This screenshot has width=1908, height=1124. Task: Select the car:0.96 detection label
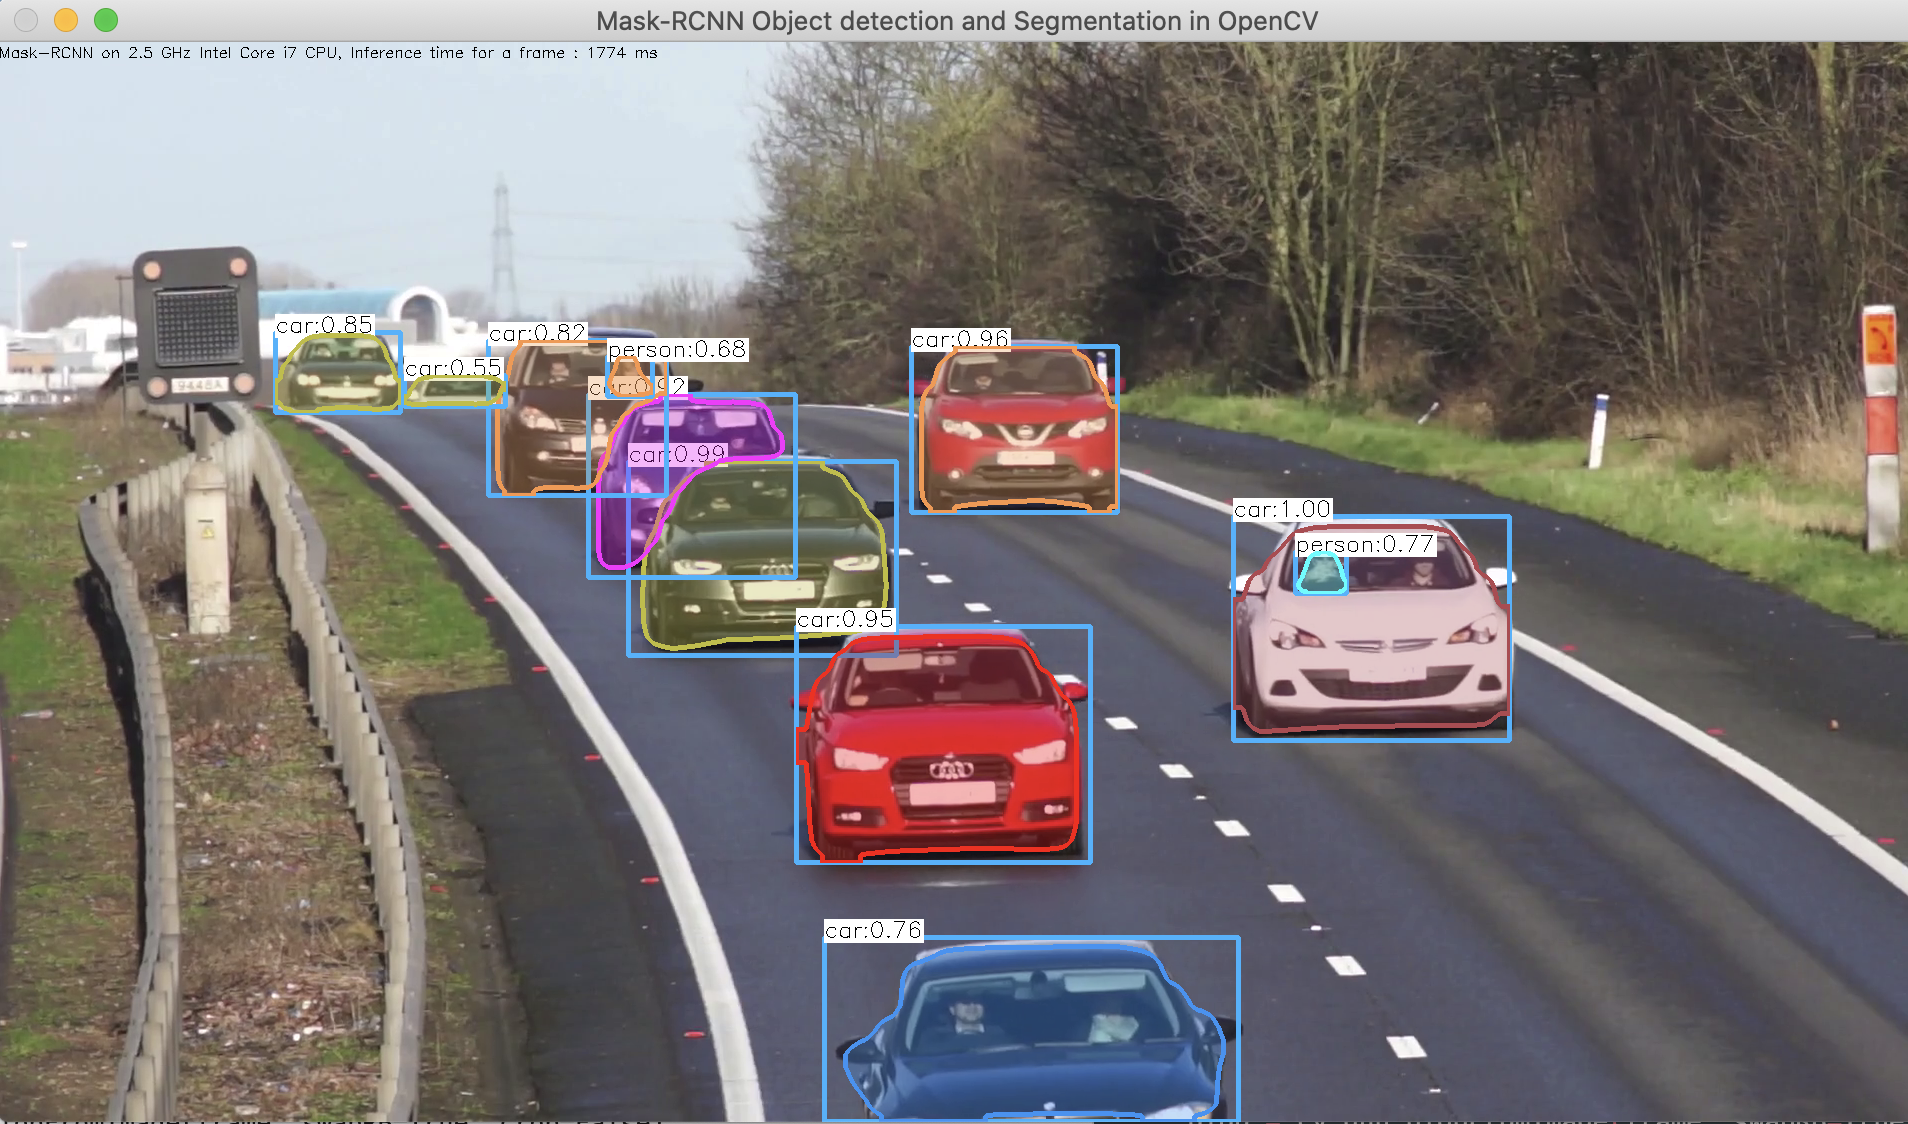click(960, 339)
